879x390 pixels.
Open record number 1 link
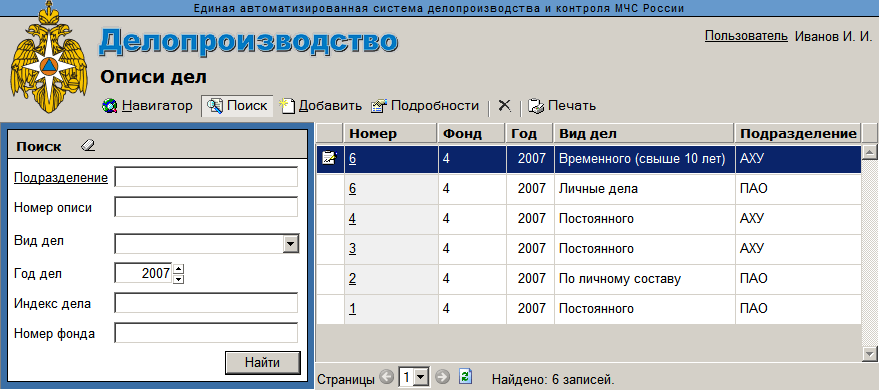point(353,309)
